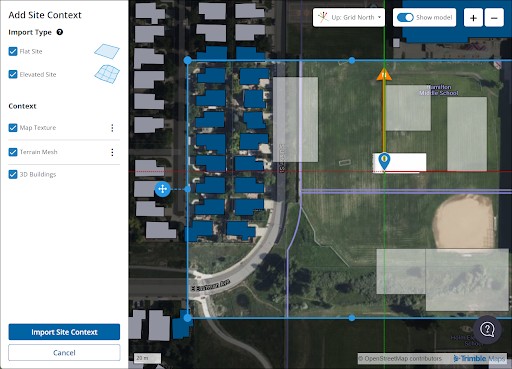Open Map Texture more options menu
This screenshot has height=369, width=512.
pyautogui.click(x=112, y=128)
